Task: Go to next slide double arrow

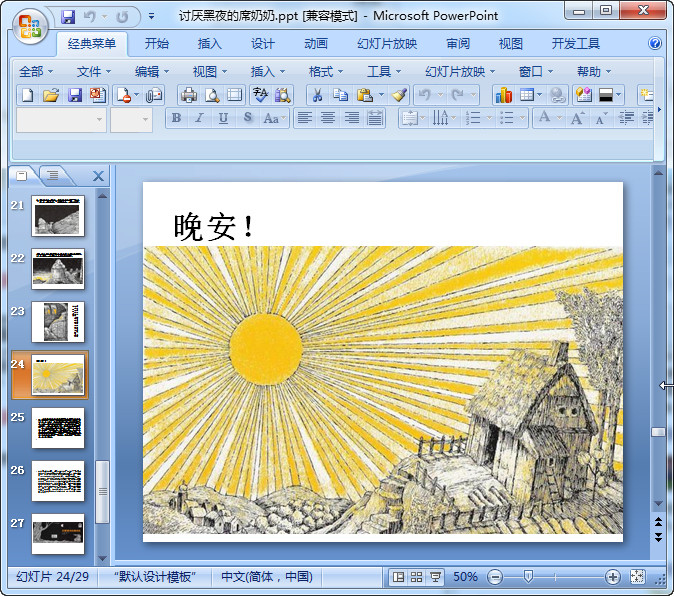Action: [x=658, y=537]
